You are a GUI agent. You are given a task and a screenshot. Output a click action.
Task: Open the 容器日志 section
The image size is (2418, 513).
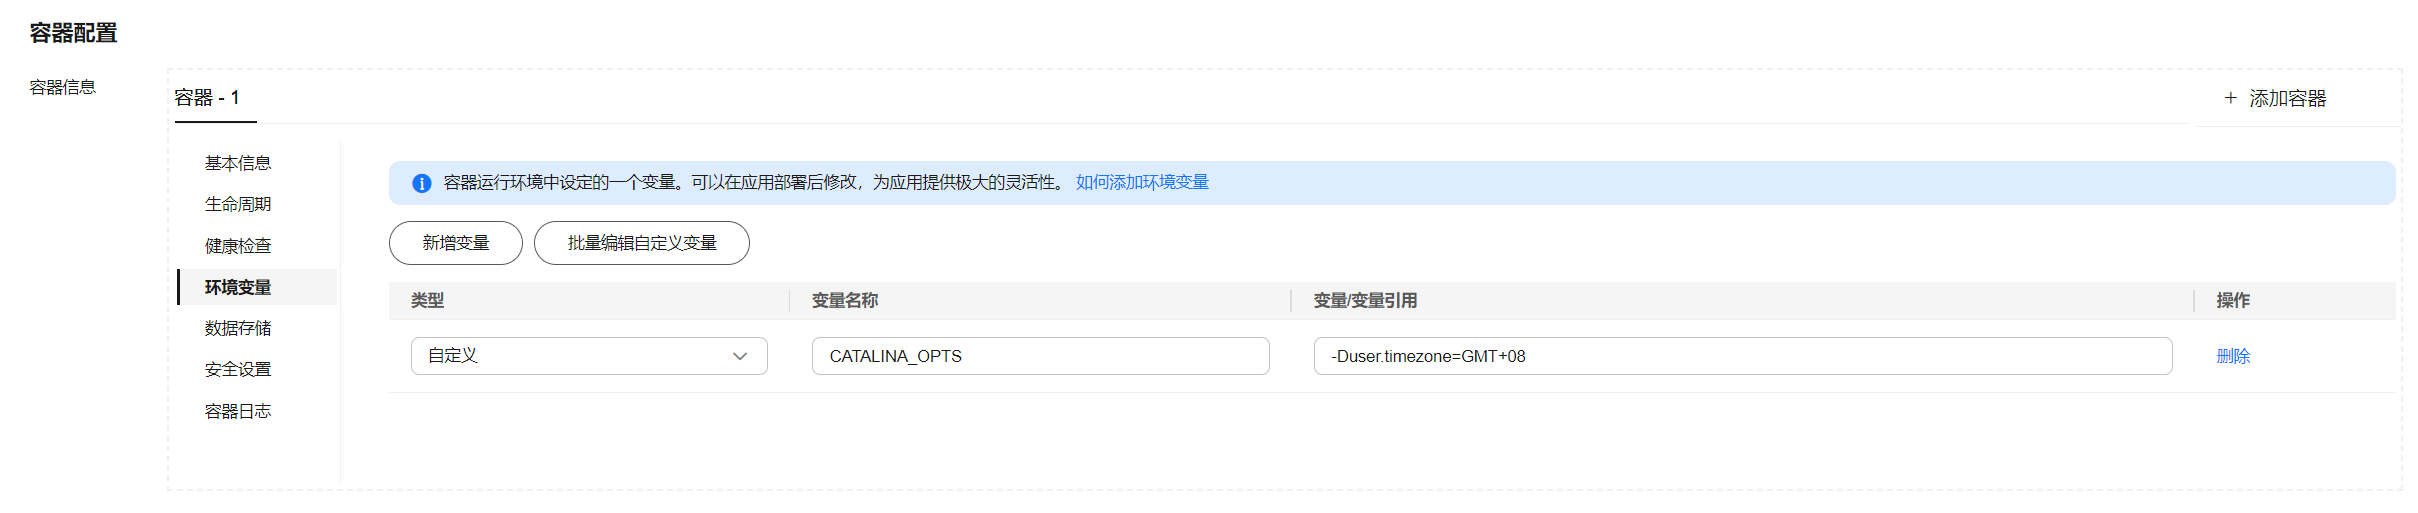pyautogui.click(x=238, y=411)
